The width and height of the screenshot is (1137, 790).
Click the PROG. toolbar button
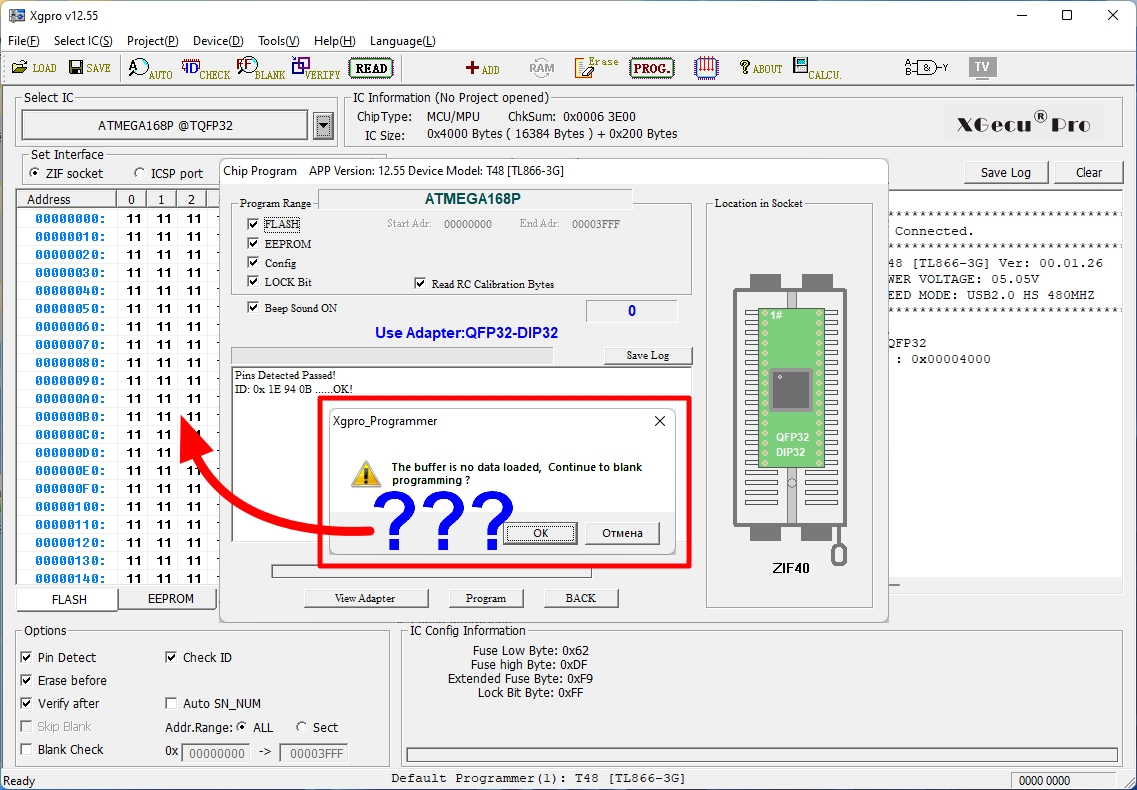coord(652,69)
